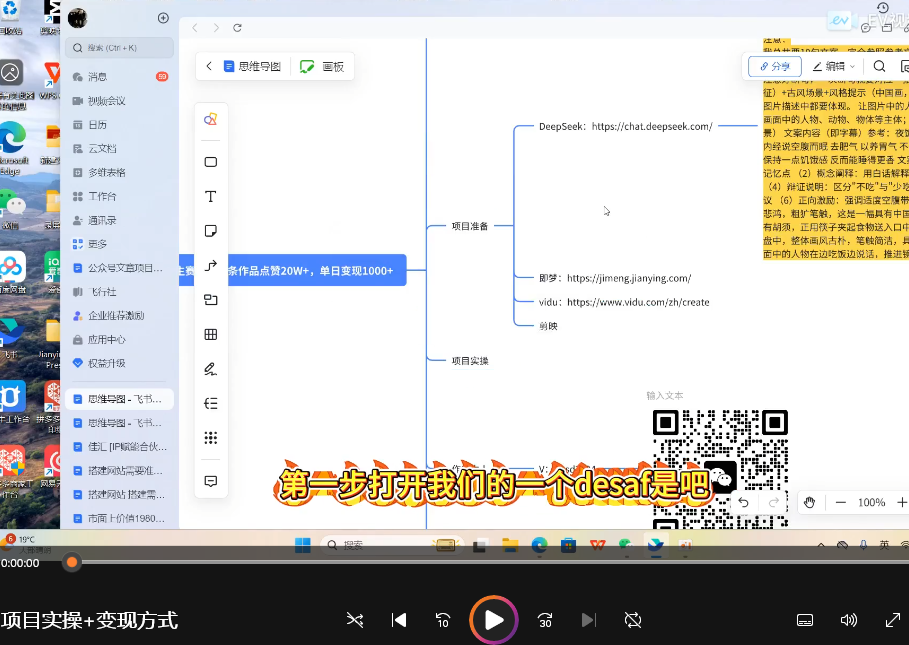Open 工作台 in sidebar

pyautogui.click(x=120, y=196)
